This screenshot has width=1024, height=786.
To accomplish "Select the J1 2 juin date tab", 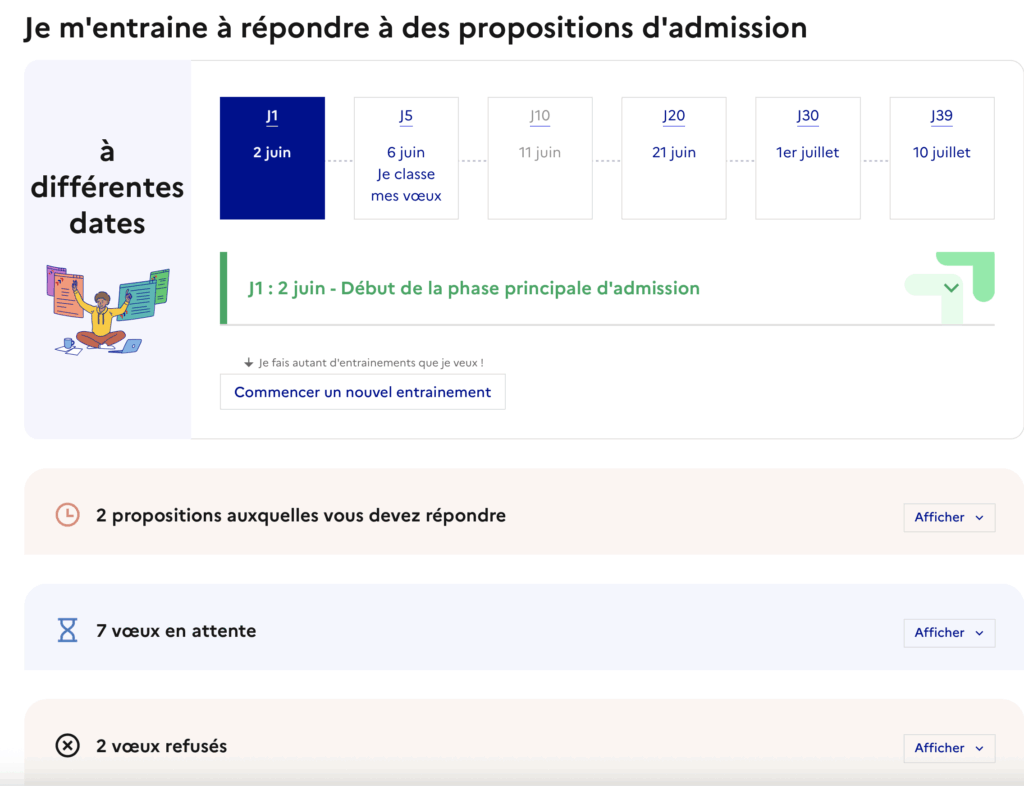I will click(x=272, y=158).
